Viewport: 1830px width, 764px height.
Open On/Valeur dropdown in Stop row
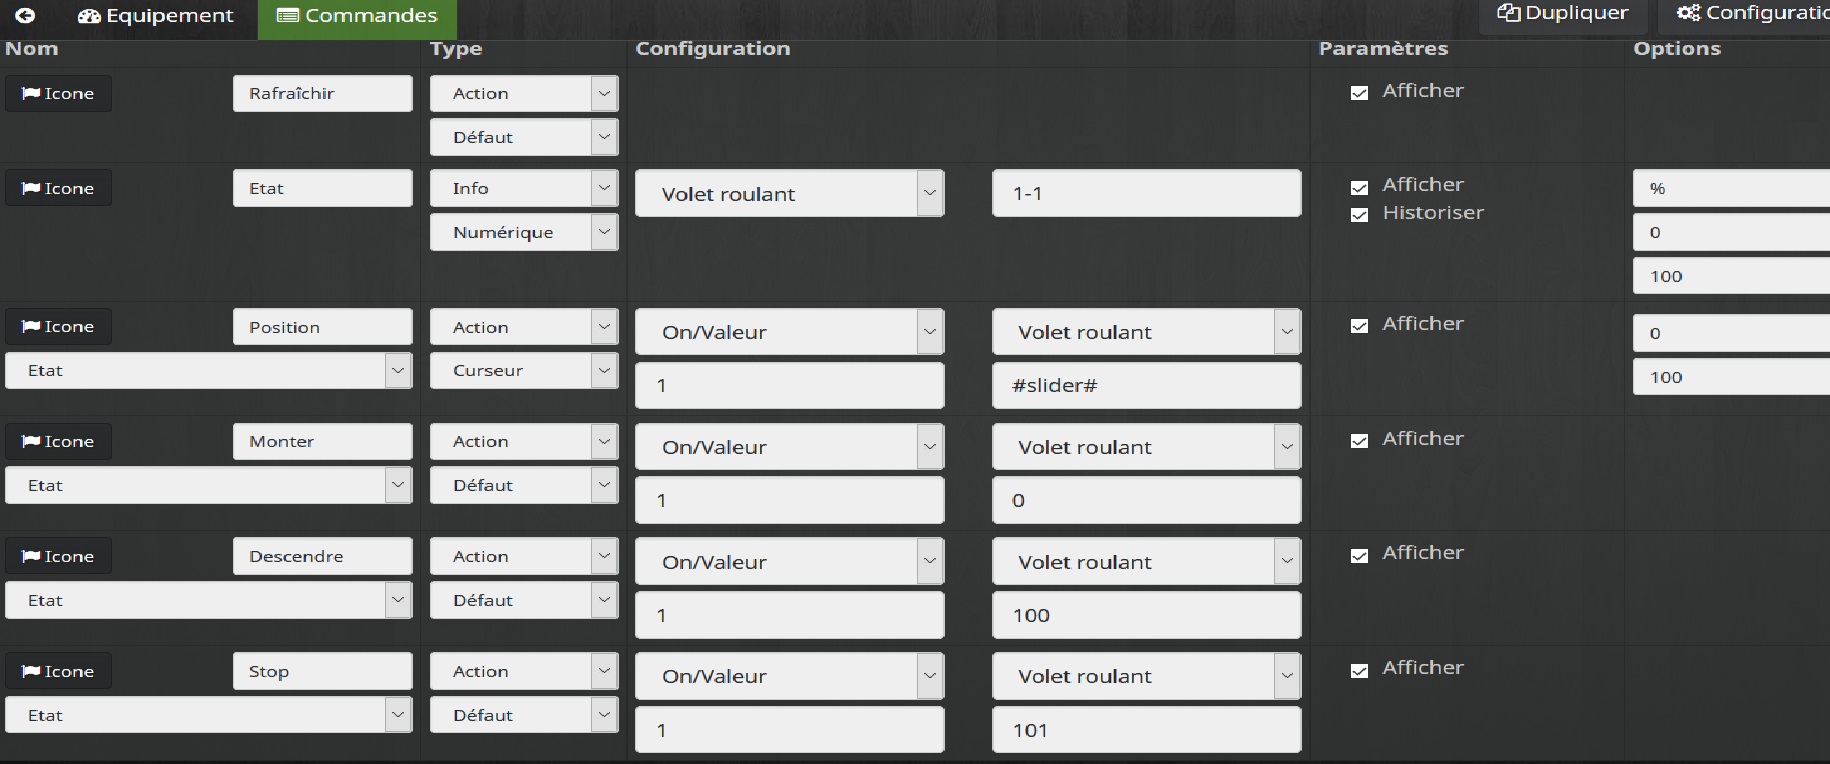[x=789, y=676]
